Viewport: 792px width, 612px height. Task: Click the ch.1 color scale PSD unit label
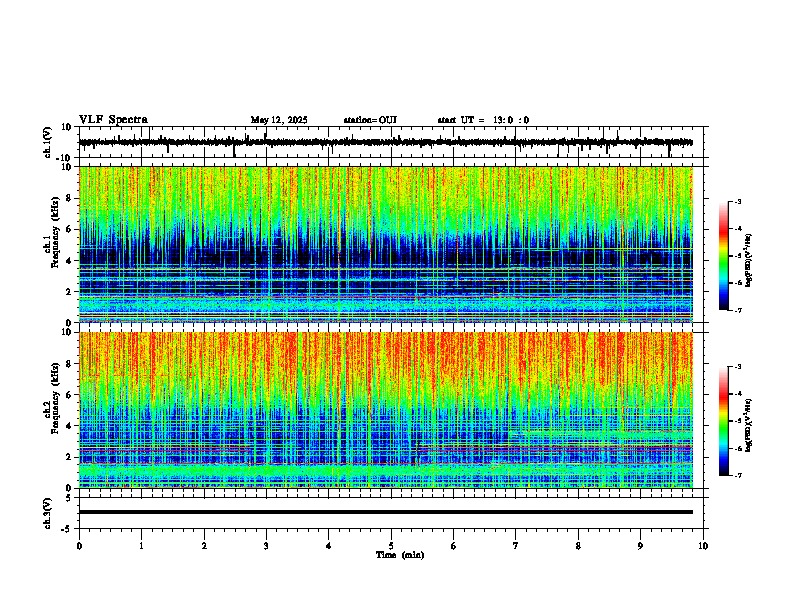[749, 261]
